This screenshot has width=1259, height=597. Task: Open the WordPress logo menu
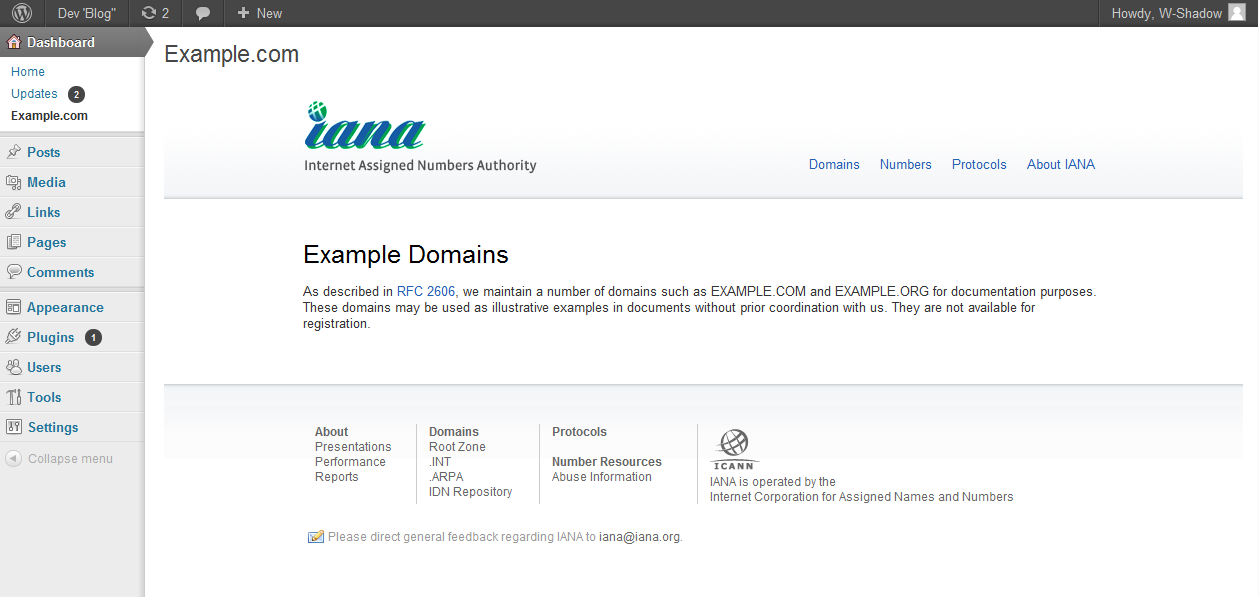click(22, 13)
